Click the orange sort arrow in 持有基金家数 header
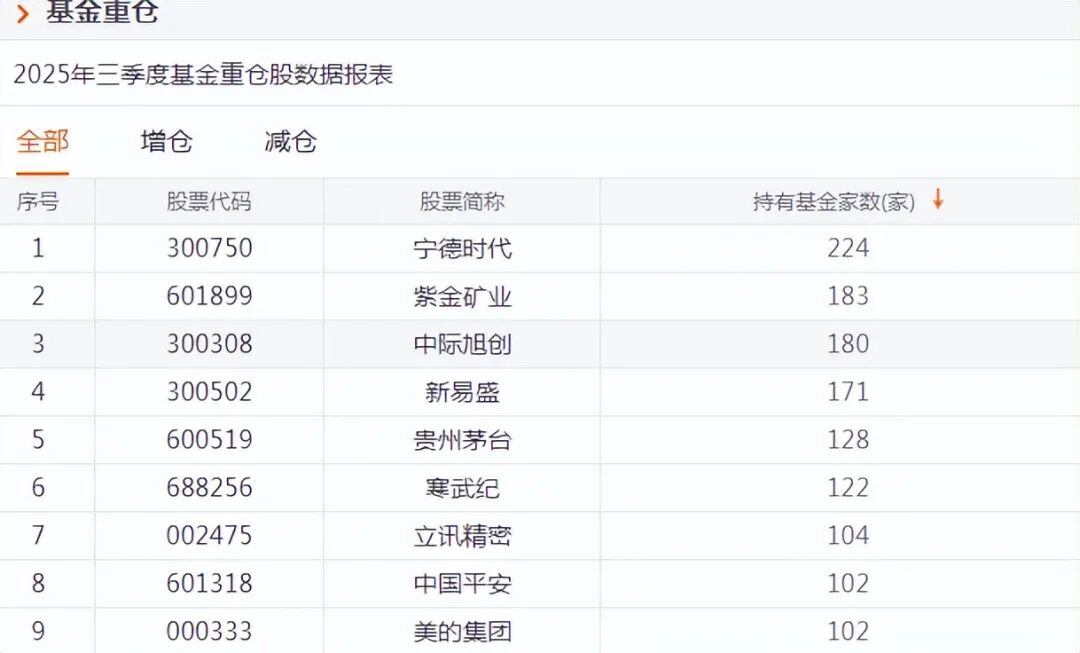Image resolution: width=1080 pixels, height=653 pixels. 937,199
